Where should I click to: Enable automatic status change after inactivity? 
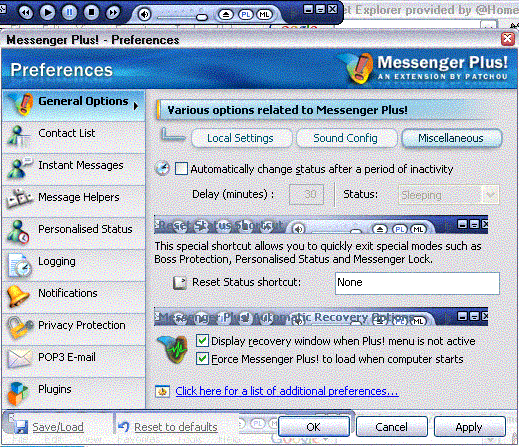click(181, 169)
